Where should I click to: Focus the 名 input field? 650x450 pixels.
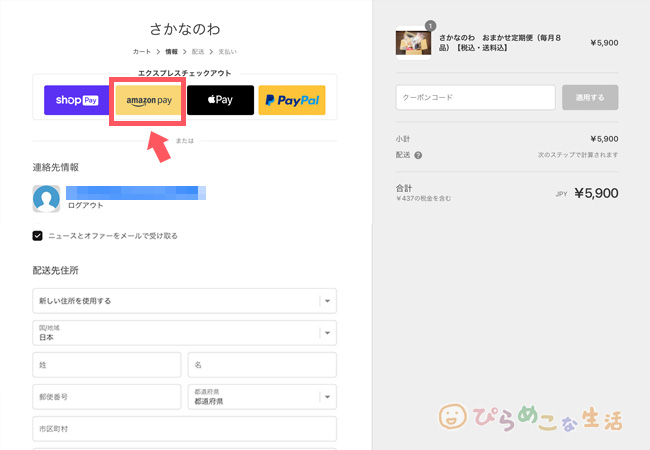[x=262, y=365]
